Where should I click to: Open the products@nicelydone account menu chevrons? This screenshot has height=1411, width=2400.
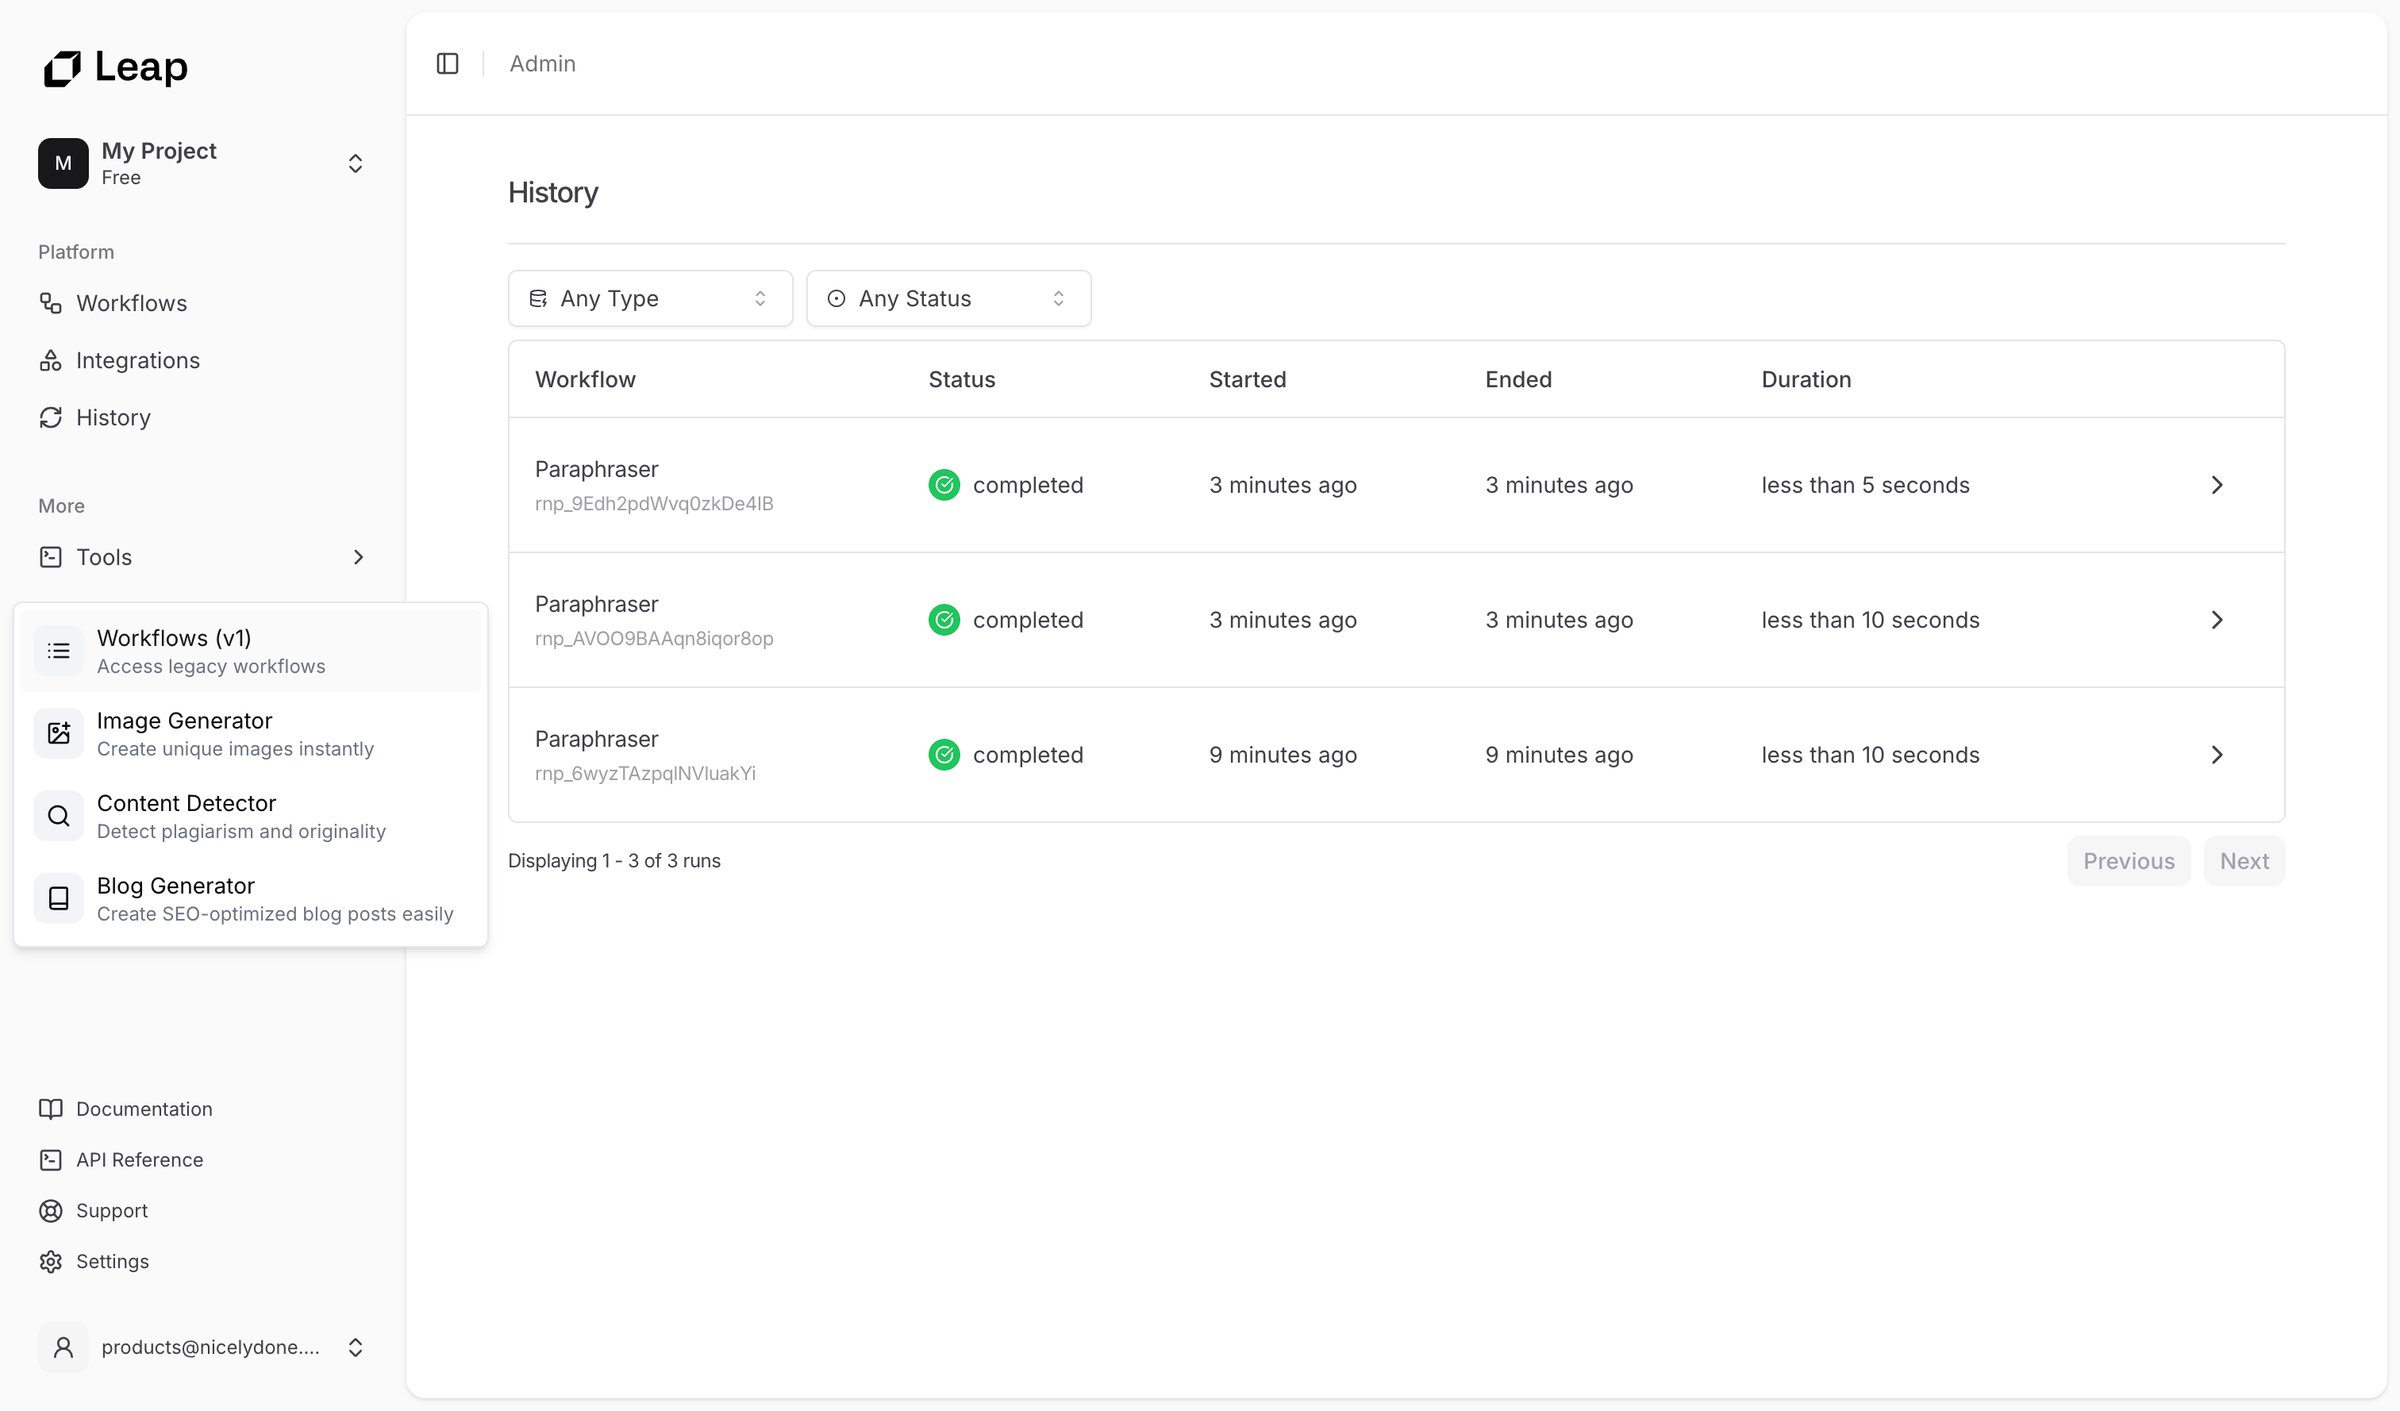pos(355,1347)
